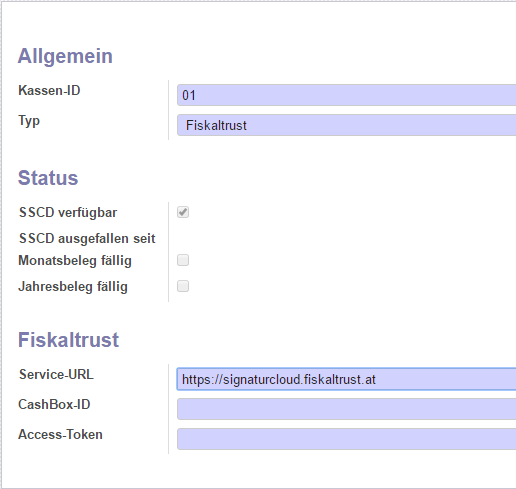Screen dimensions: 516x489
Task: Enable the Jahresbeleg fällig checkbox
Action: [x=183, y=286]
